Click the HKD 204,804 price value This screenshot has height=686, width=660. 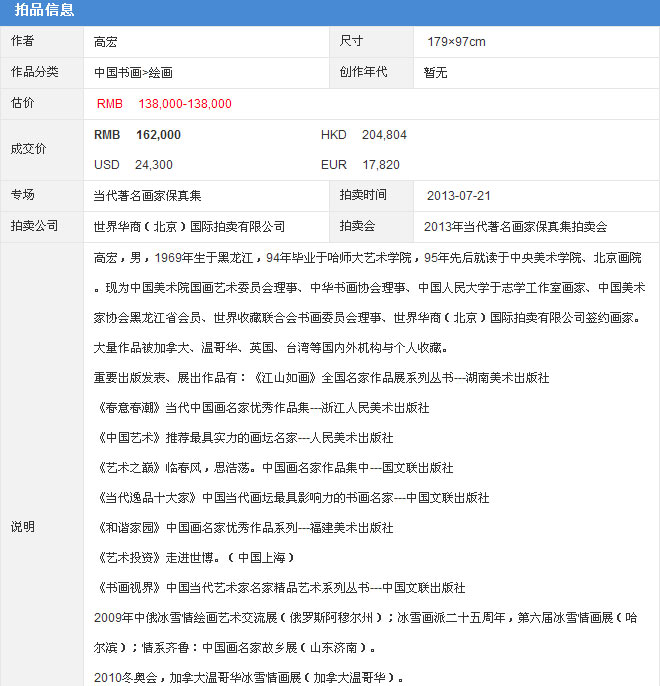click(364, 135)
